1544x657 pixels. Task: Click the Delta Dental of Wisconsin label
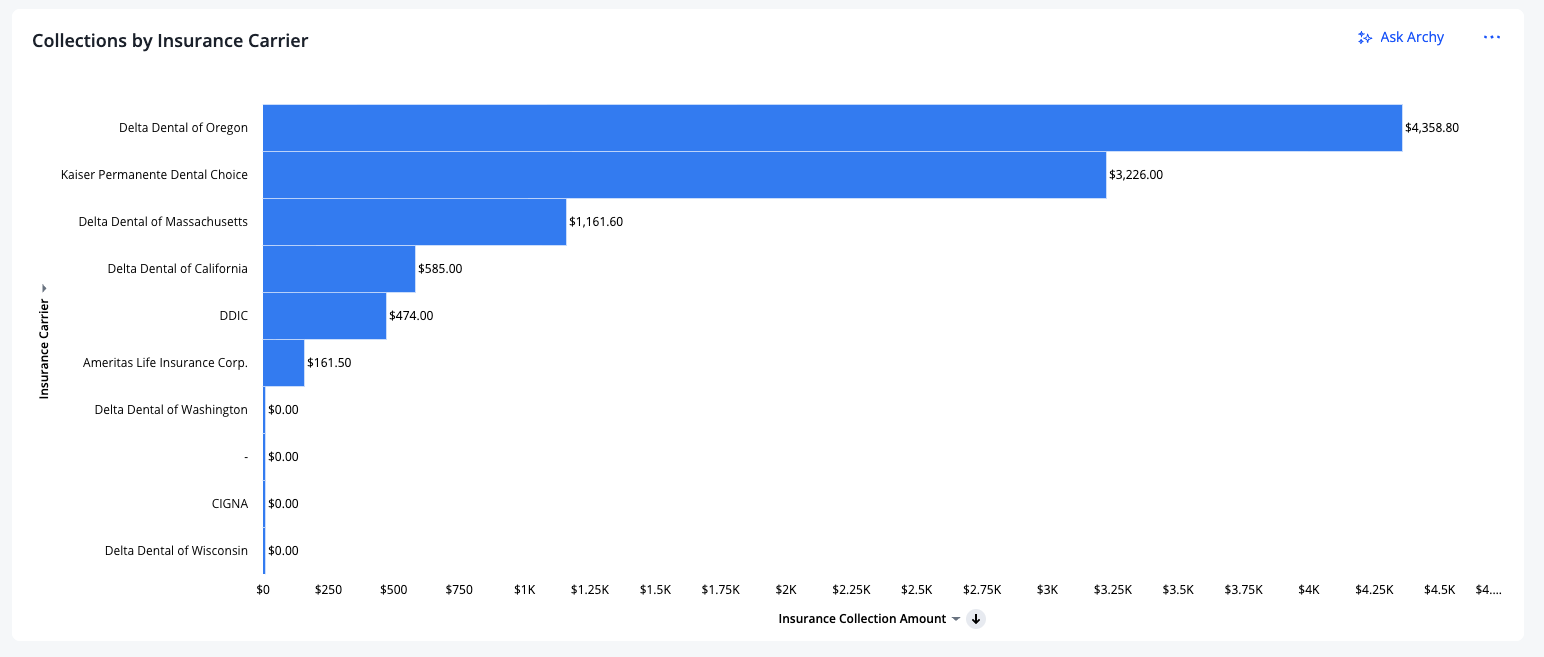(176, 551)
